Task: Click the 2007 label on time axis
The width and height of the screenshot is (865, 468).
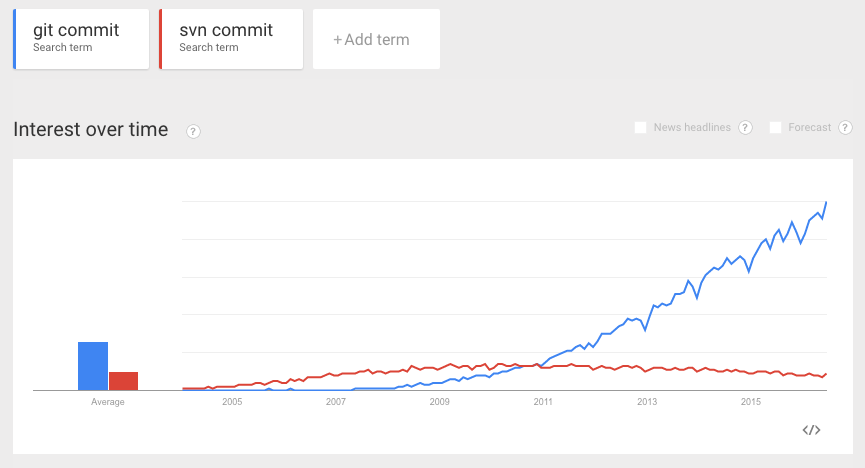Action: click(336, 402)
